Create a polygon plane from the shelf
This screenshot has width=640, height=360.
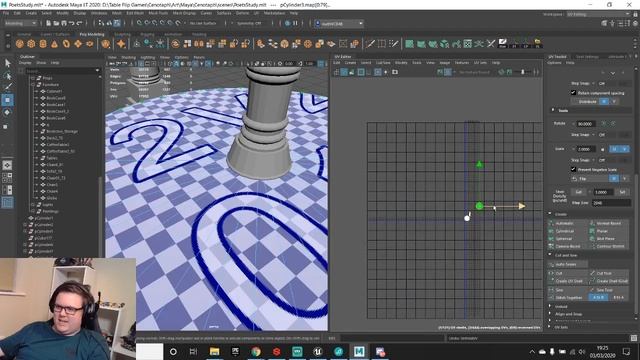[78, 44]
